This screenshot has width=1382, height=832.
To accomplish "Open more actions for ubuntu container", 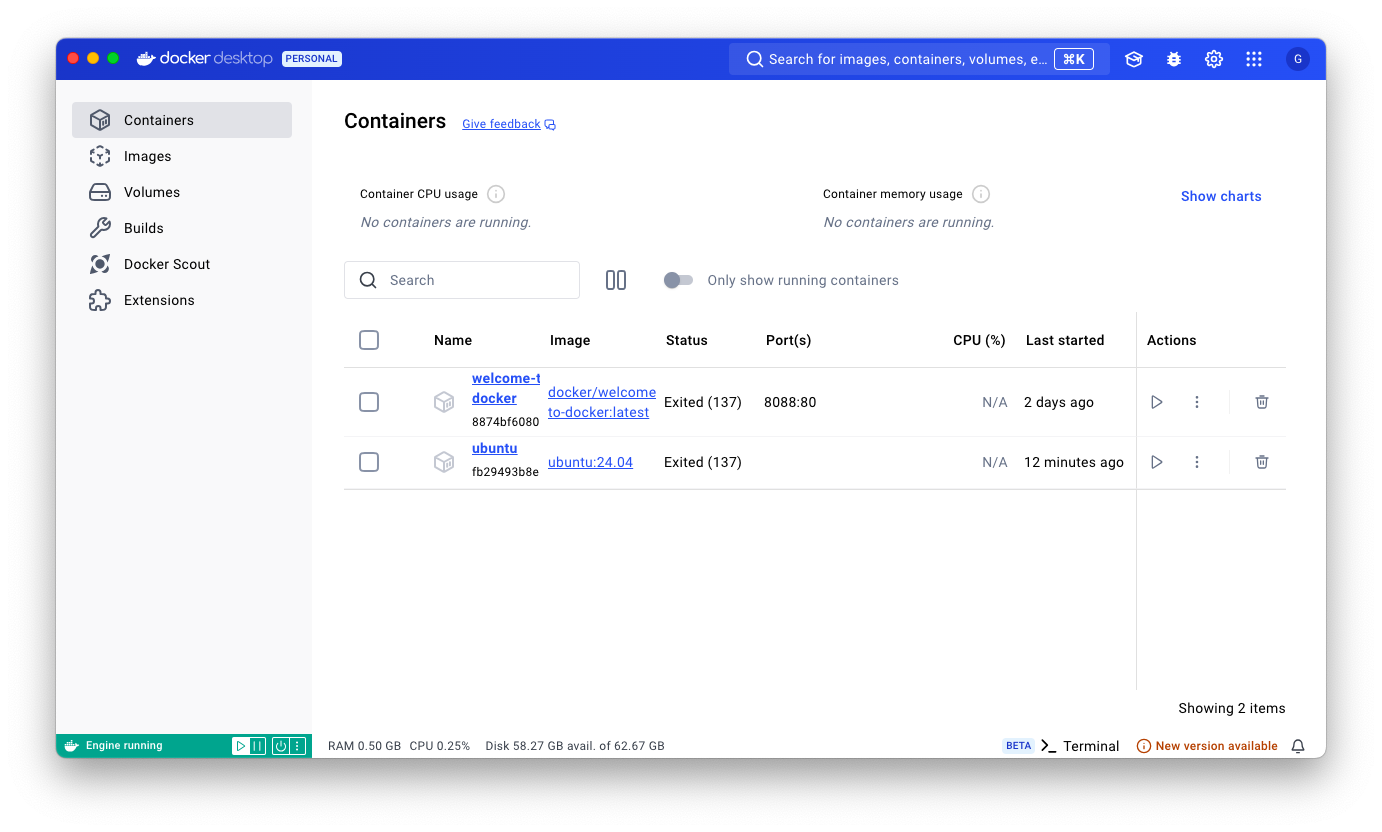I will [1197, 462].
